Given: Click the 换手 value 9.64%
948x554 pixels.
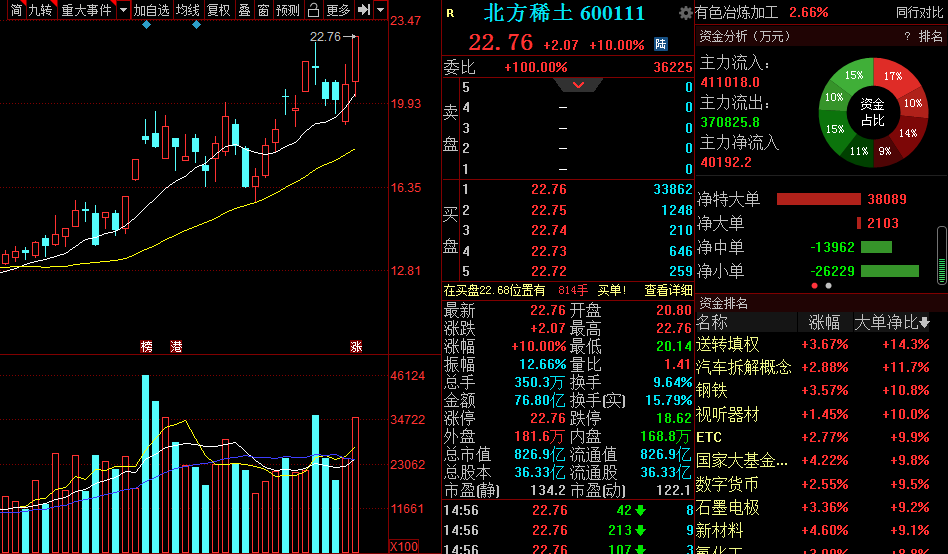Looking at the screenshot, I should (672, 382).
